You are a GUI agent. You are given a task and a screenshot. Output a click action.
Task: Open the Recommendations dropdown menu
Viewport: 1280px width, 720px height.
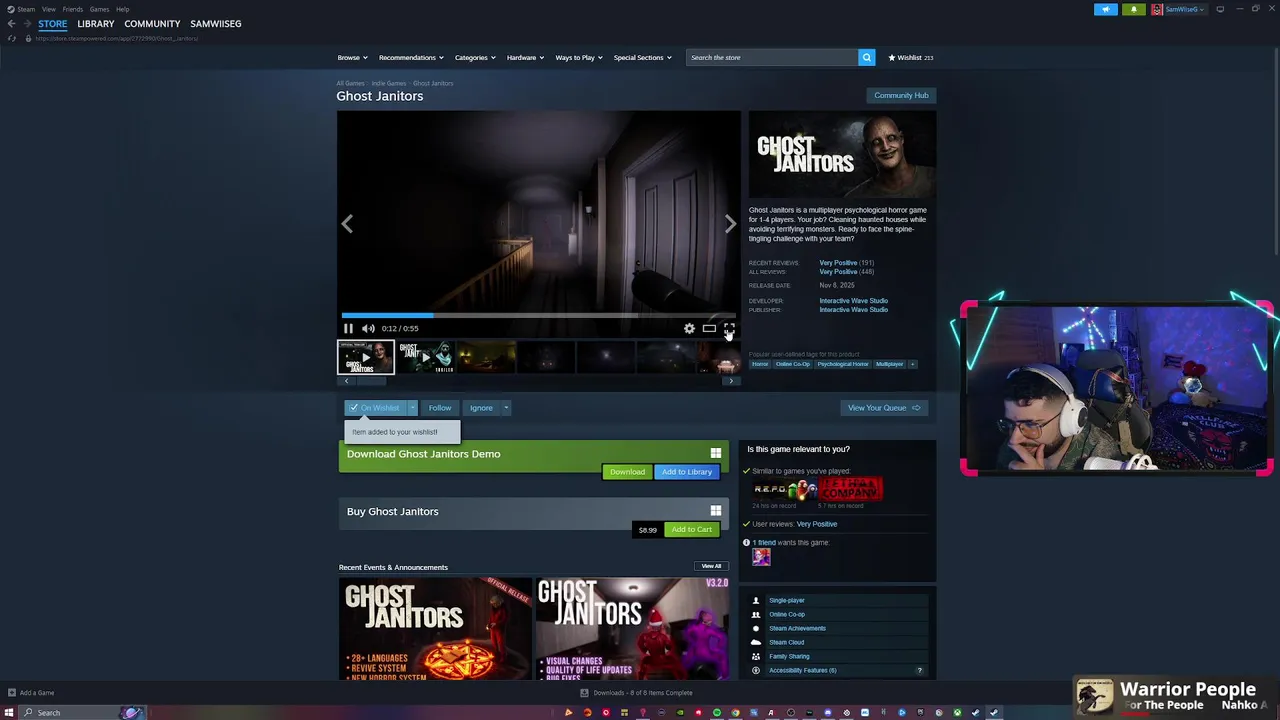[x=410, y=57]
